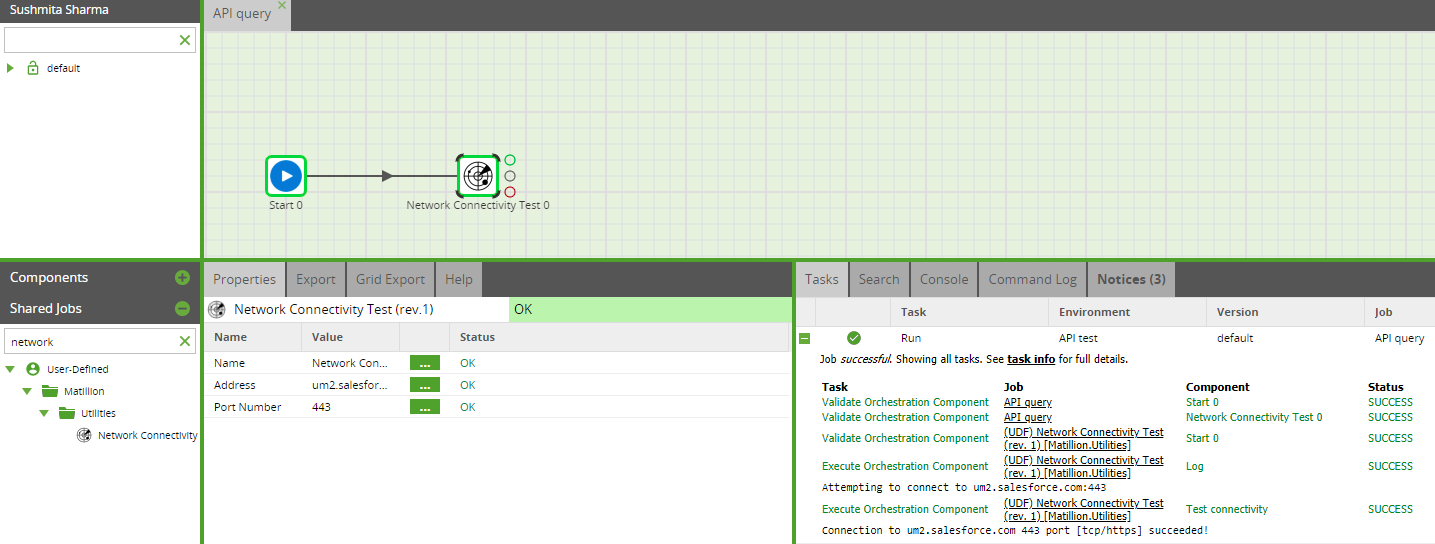Open the task info link

coord(1031,359)
